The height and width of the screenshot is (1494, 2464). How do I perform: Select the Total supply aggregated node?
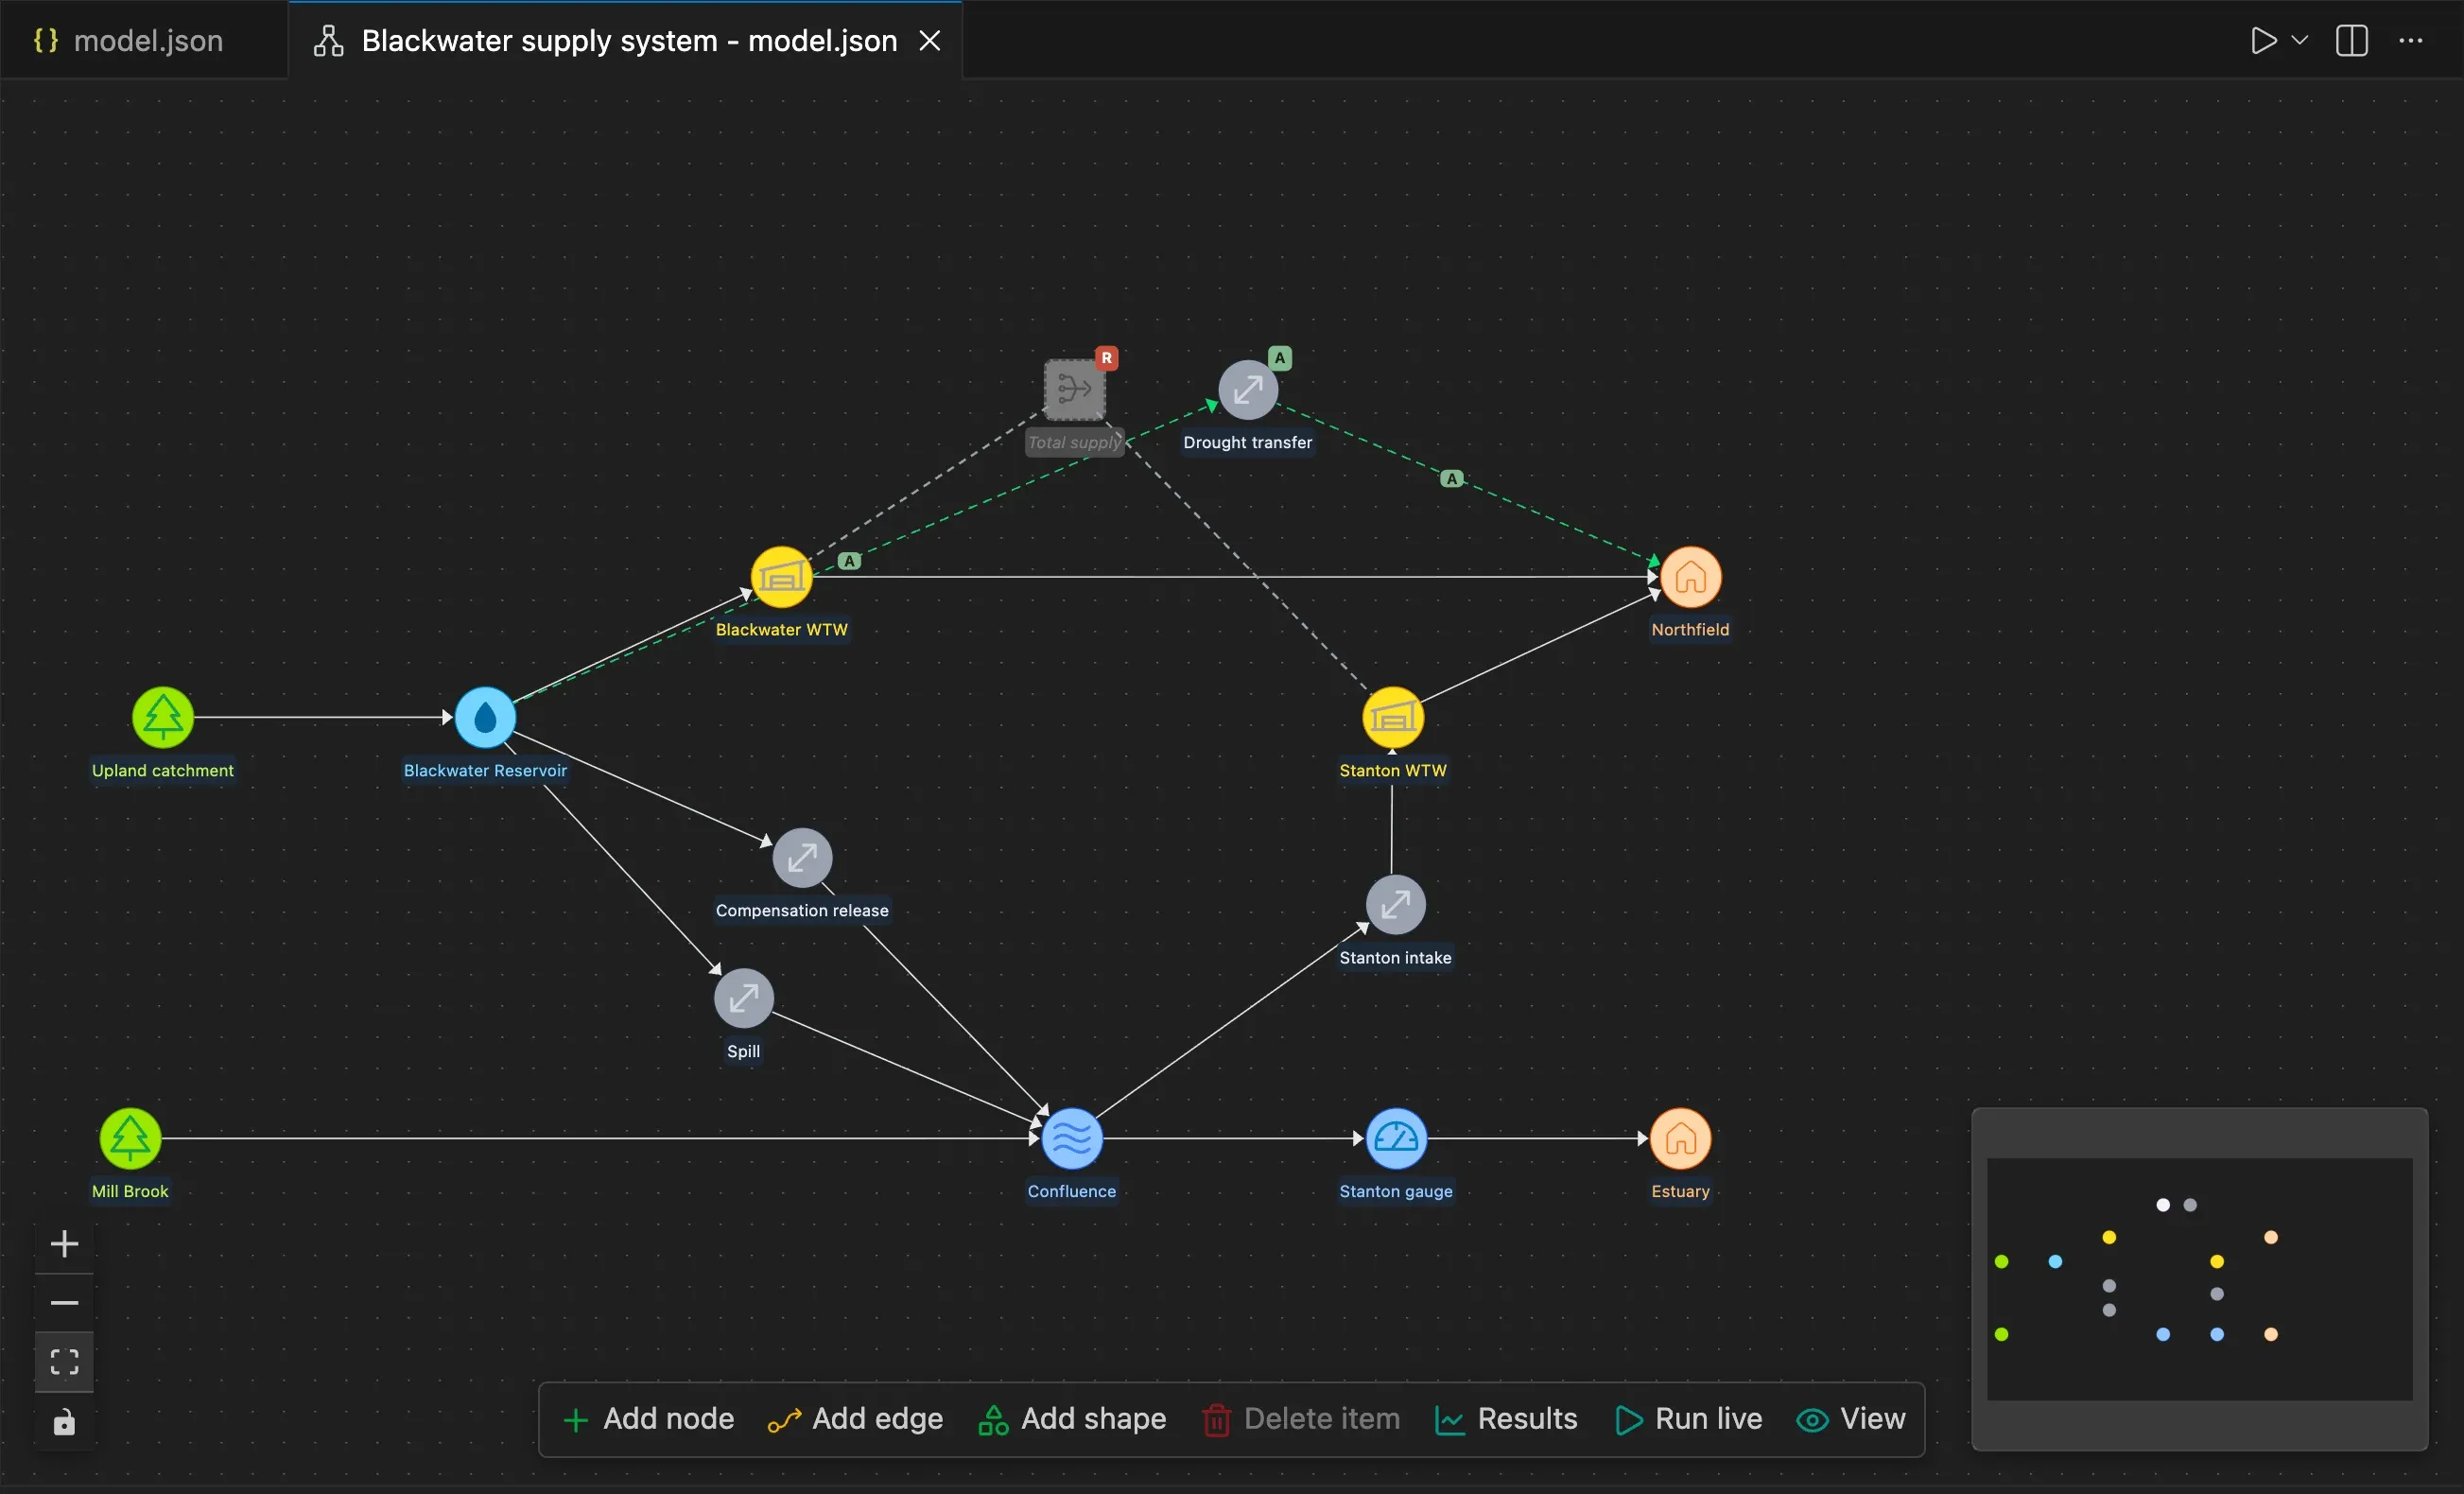(1075, 390)
